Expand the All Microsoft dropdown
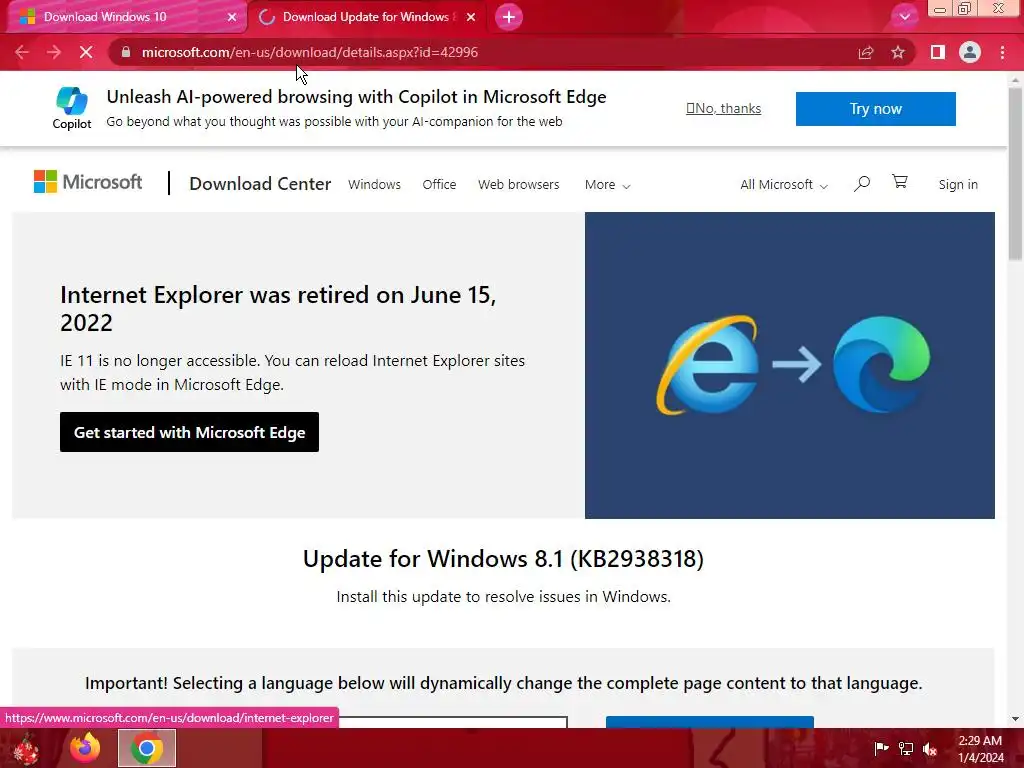 (x=784, y=185)
